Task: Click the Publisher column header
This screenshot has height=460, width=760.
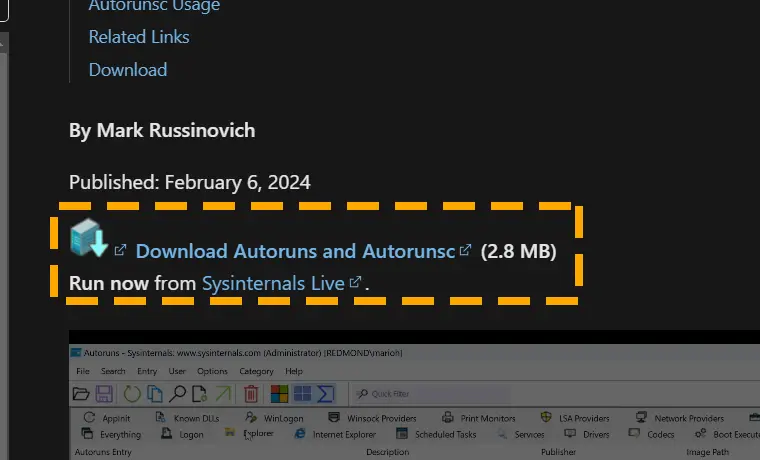Action: 558,452
